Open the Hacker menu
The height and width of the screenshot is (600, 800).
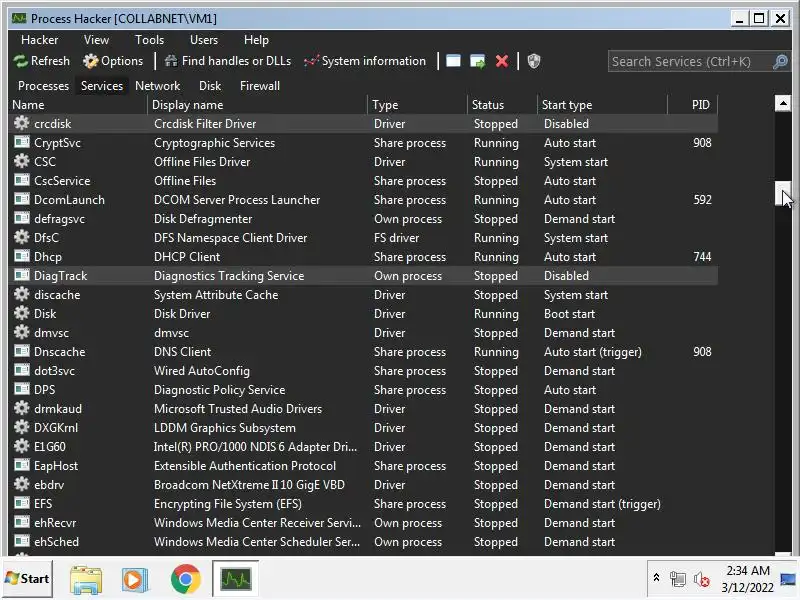click(x=39, y=40)
